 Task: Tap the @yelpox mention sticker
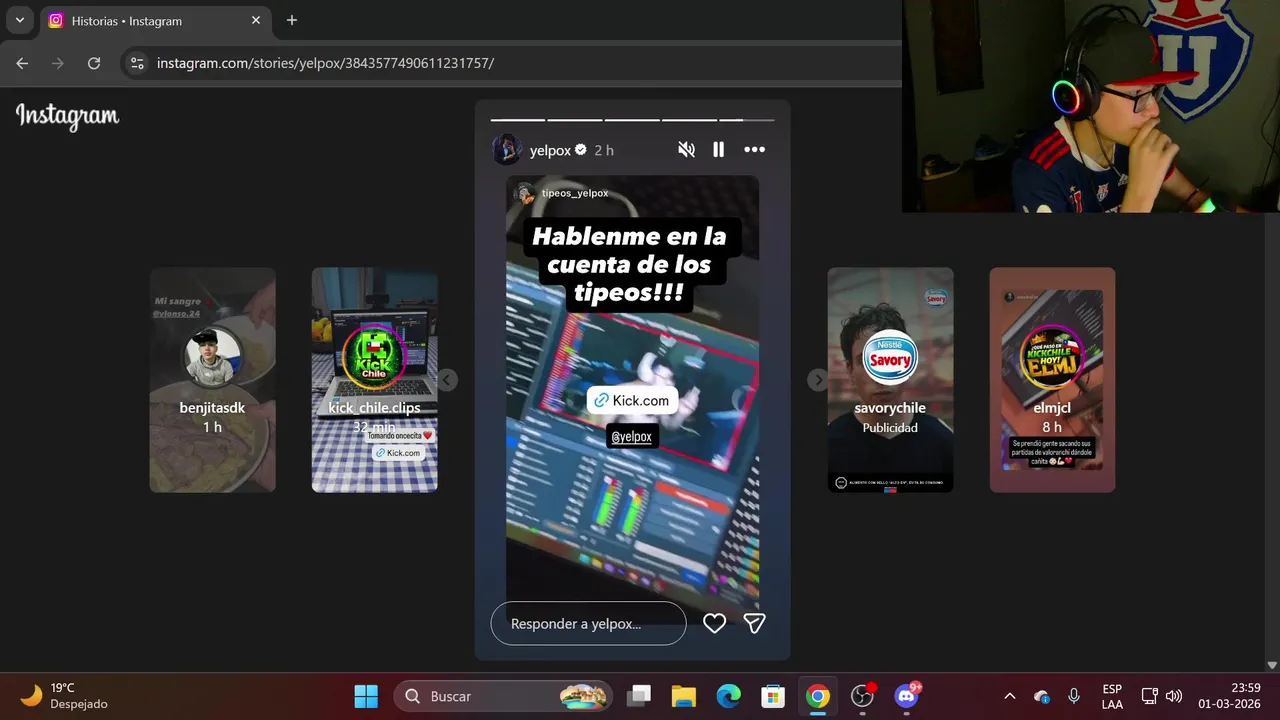coord(632,437)
